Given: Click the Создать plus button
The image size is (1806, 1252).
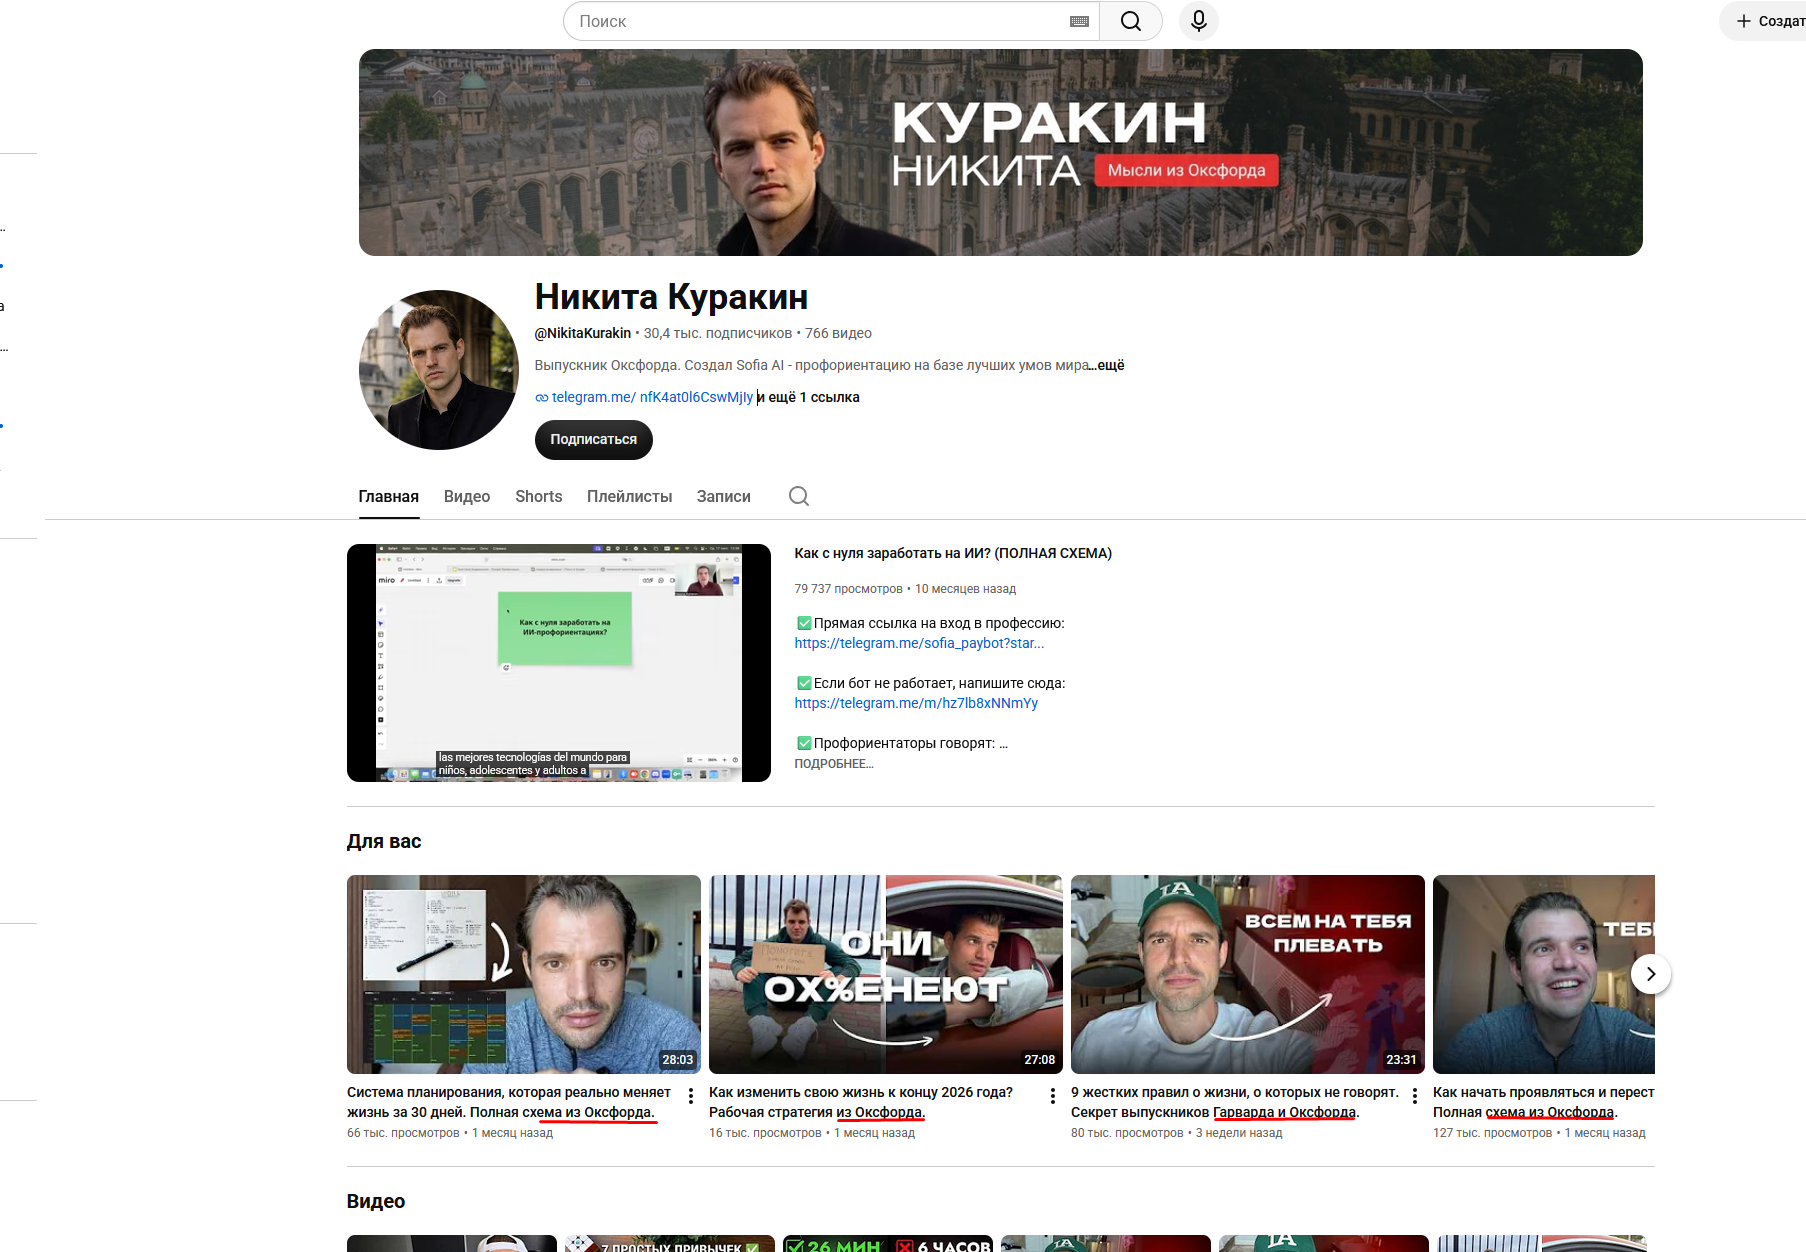Looking at the screenshot, I should [1767, 21].
